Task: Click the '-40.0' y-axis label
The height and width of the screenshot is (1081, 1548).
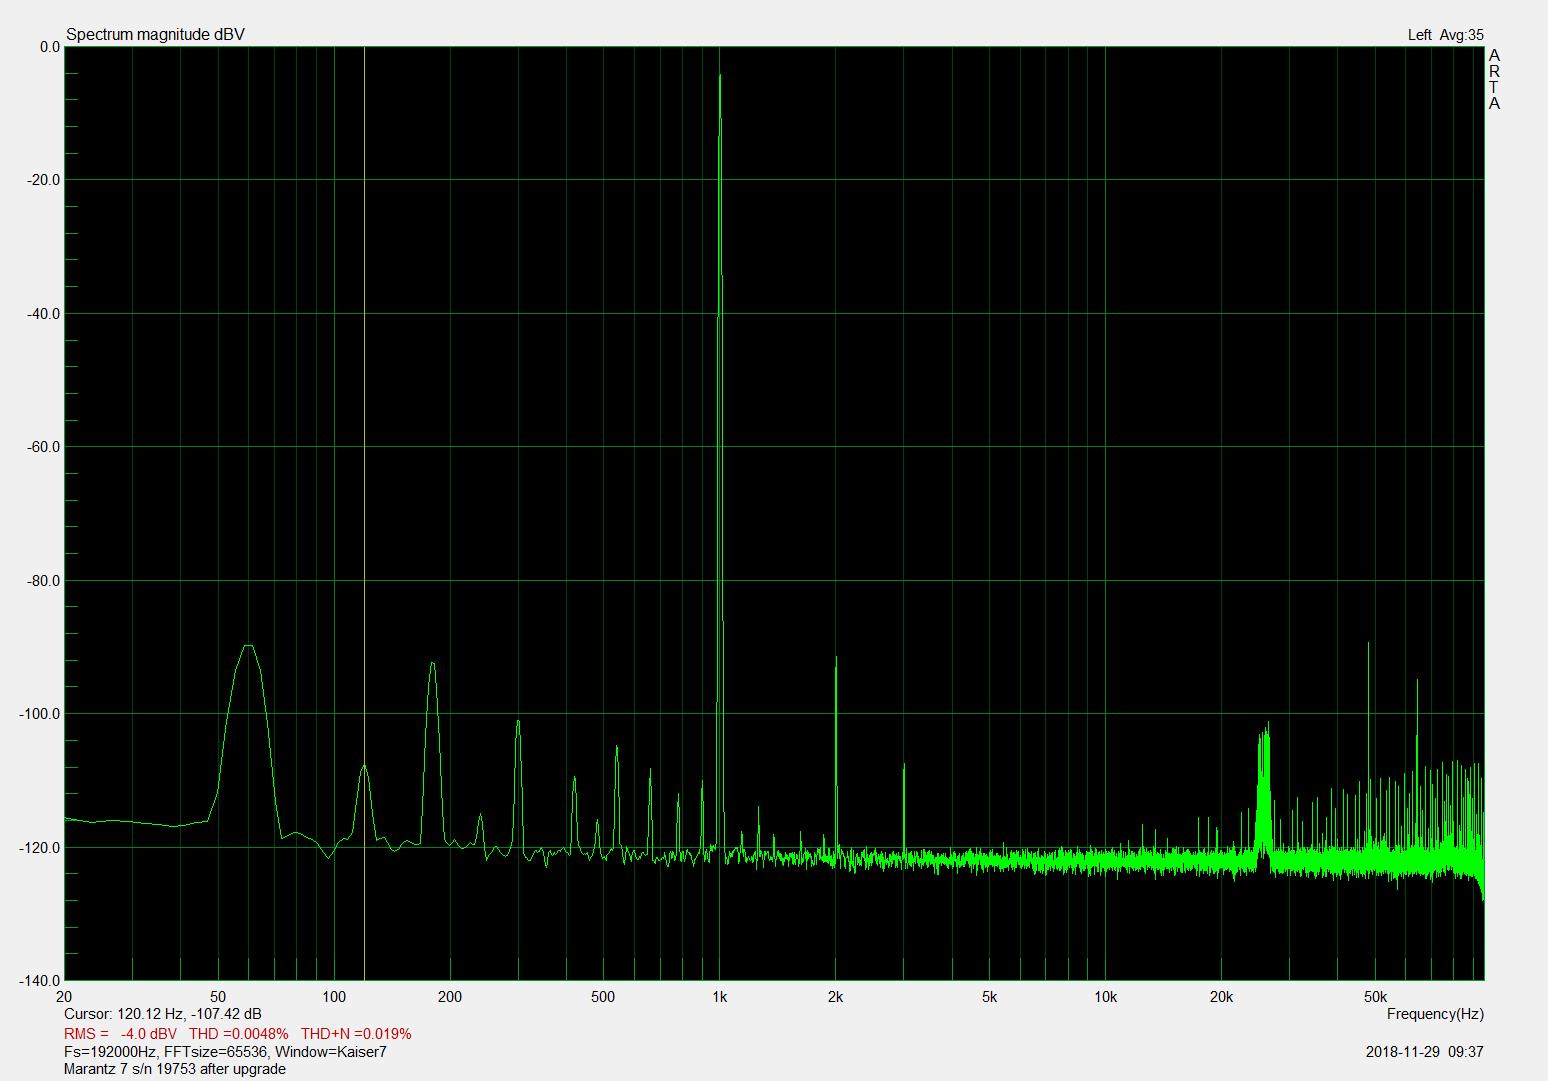Action: click(45, 314)
